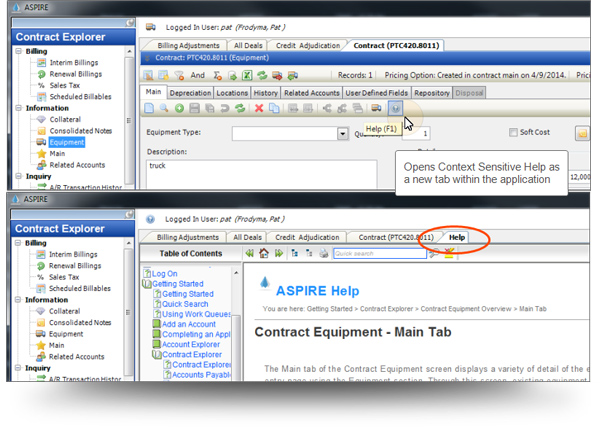Click Contract Explorer in help breadcrumb
Image resolution: width=600 pixels, height=427 pixels.
386,309
